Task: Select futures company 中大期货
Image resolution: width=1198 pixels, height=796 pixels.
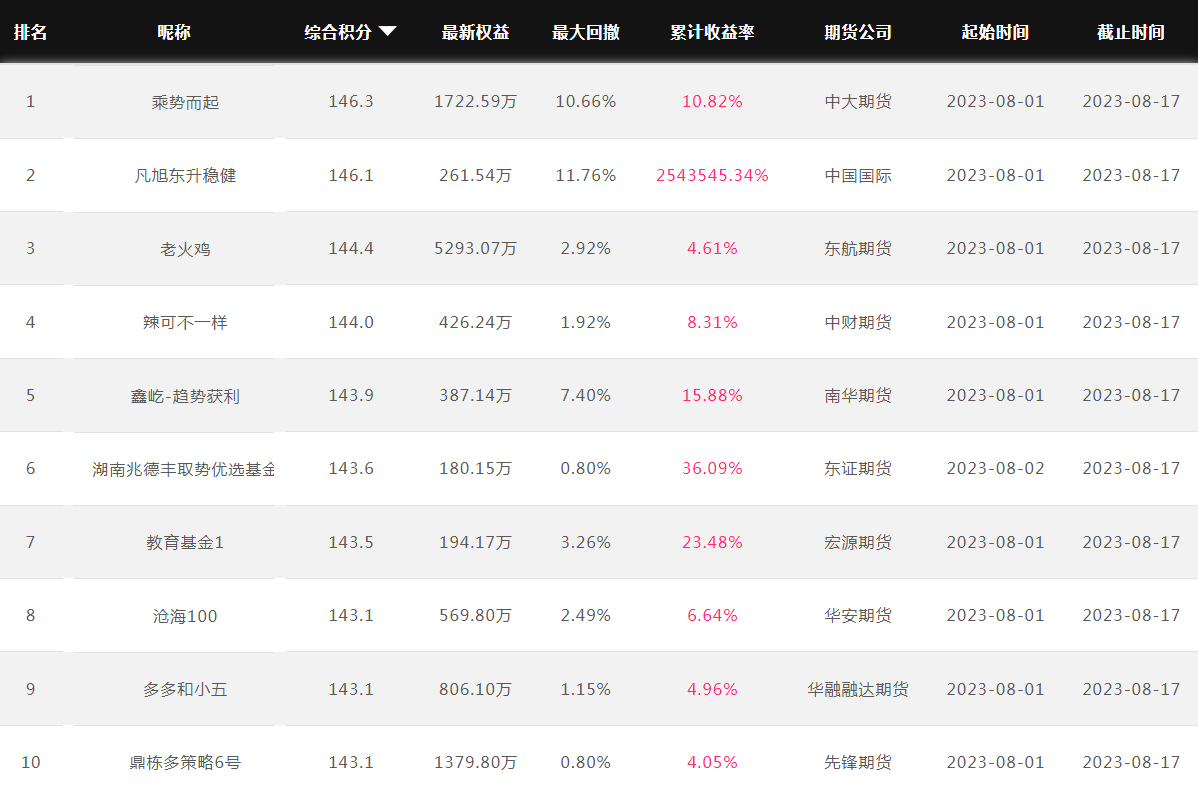Action: coord(858,102)
